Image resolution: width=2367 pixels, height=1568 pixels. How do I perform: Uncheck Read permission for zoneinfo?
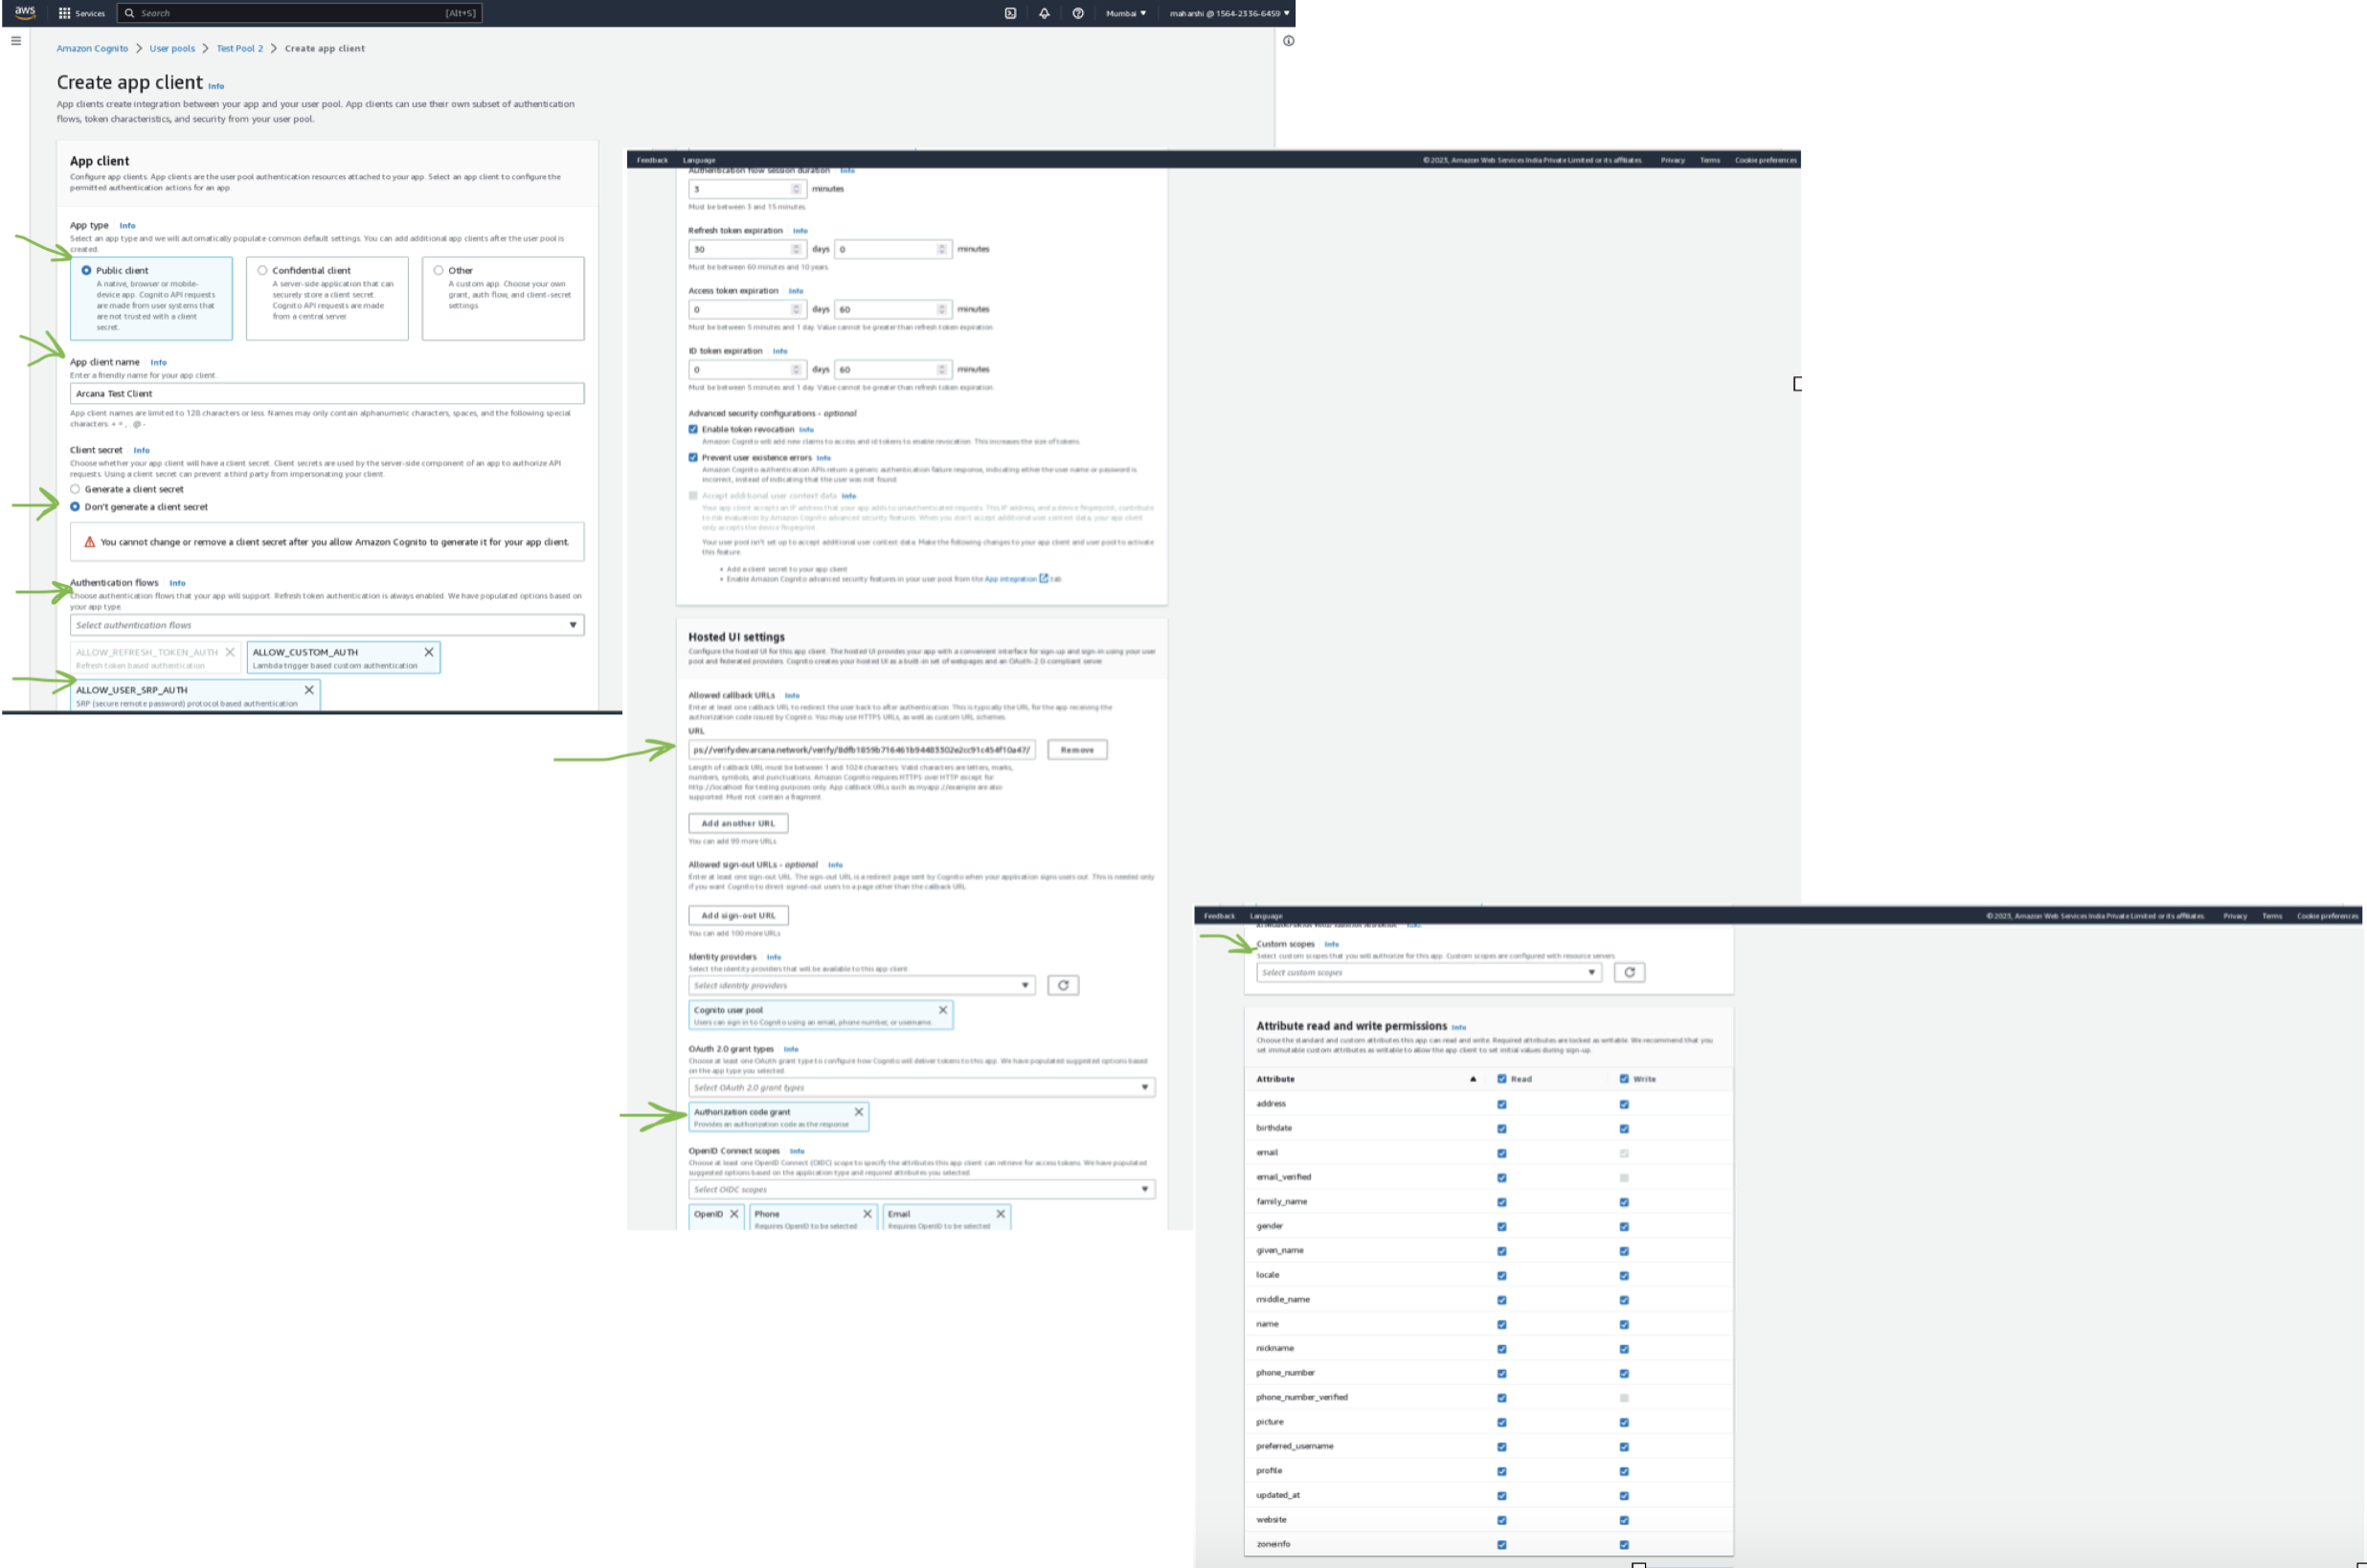pyautogui.click(x=1502, y=1545)
